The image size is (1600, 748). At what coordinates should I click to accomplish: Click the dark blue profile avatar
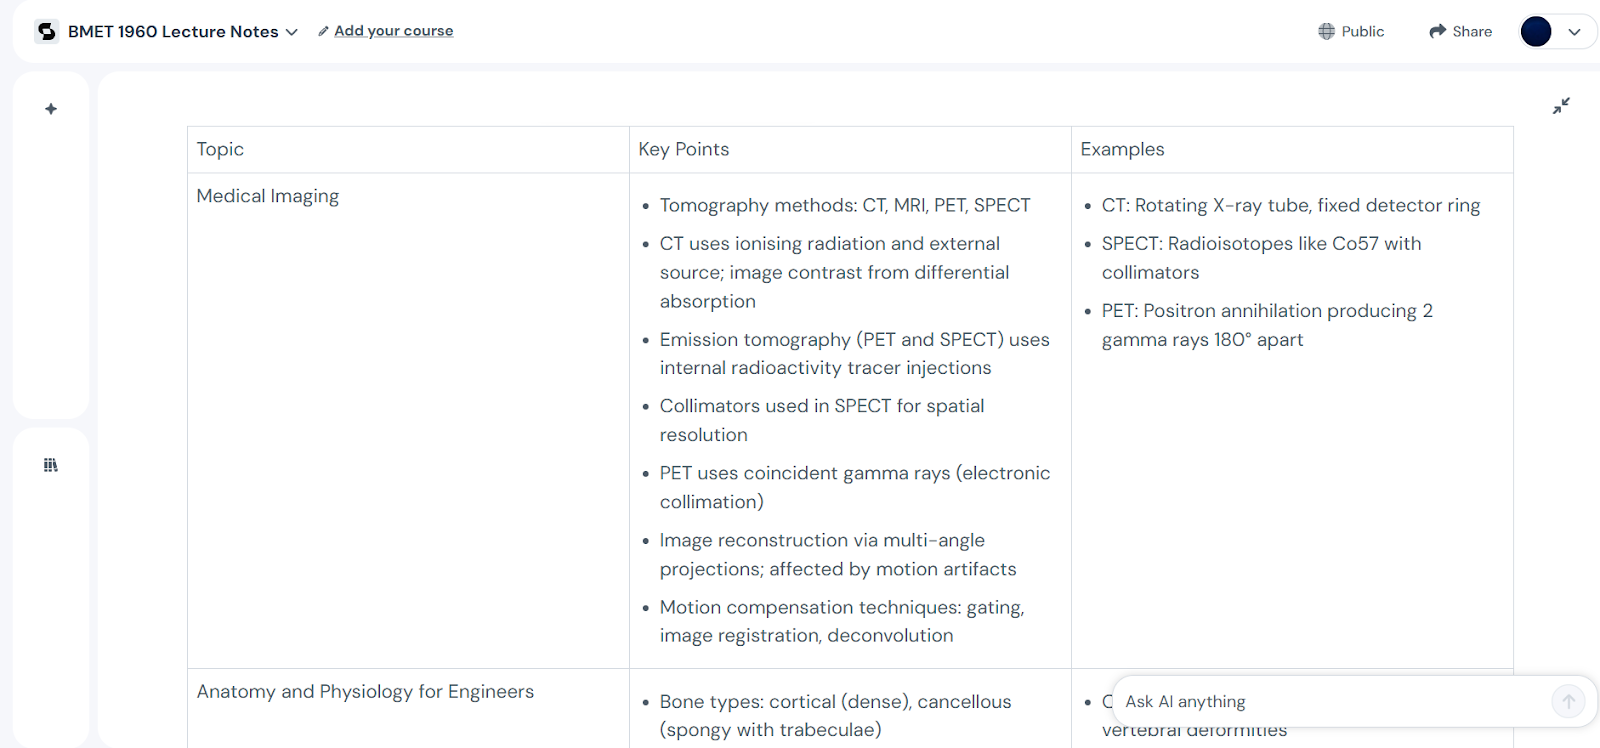pyautogui.click(x=1535, y=32)
